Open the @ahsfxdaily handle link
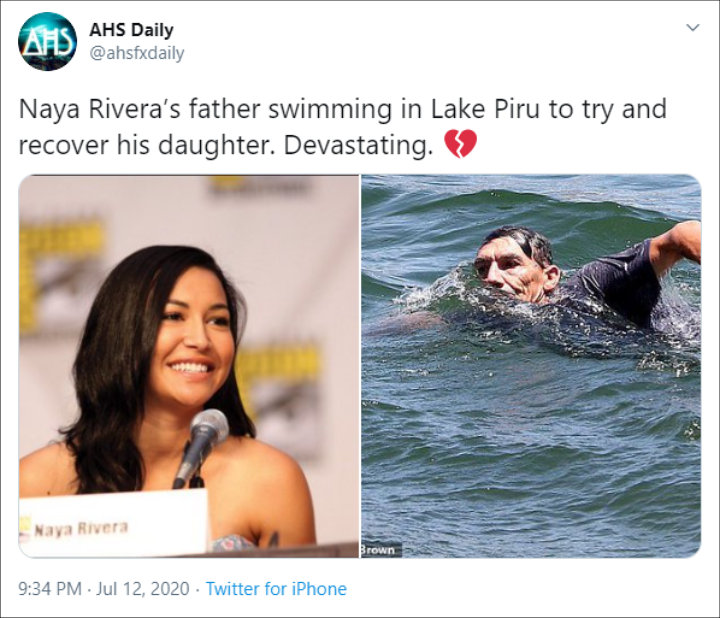This screenshot has width=720, height=618. (136, 53)
